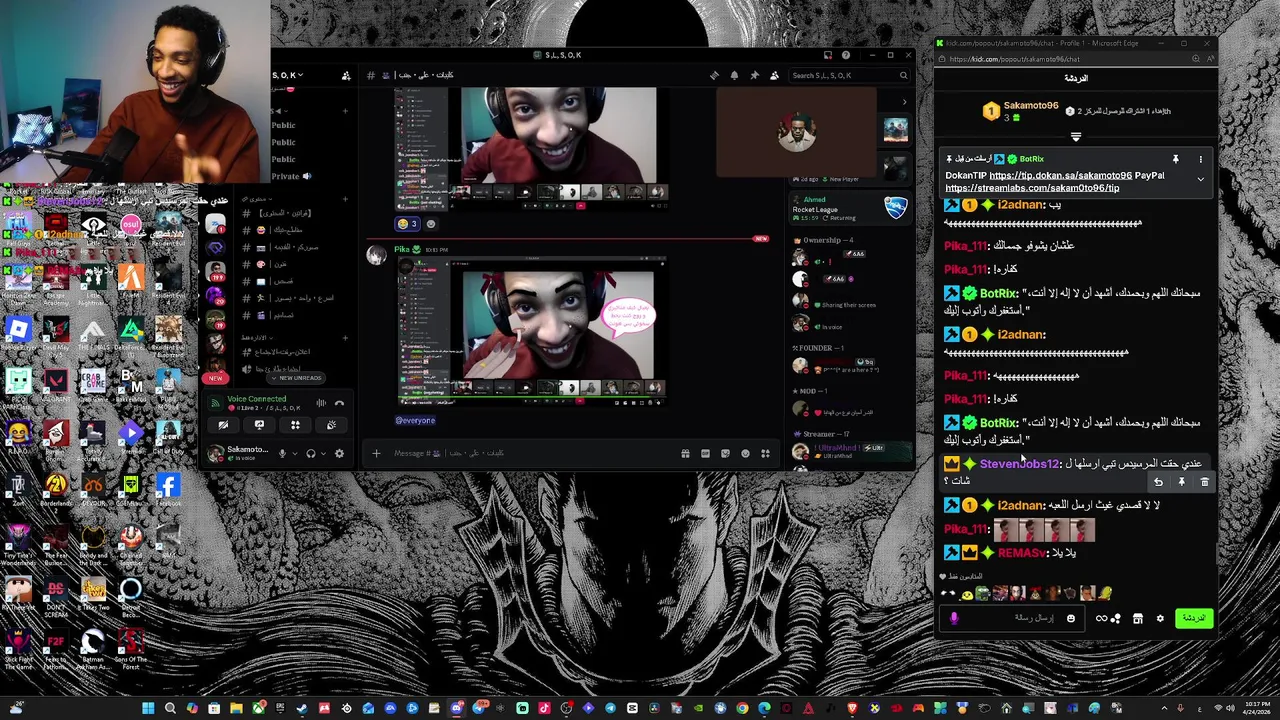Click the NEW unread servers badge
The image size is (1280, 720).
(215, 378)
